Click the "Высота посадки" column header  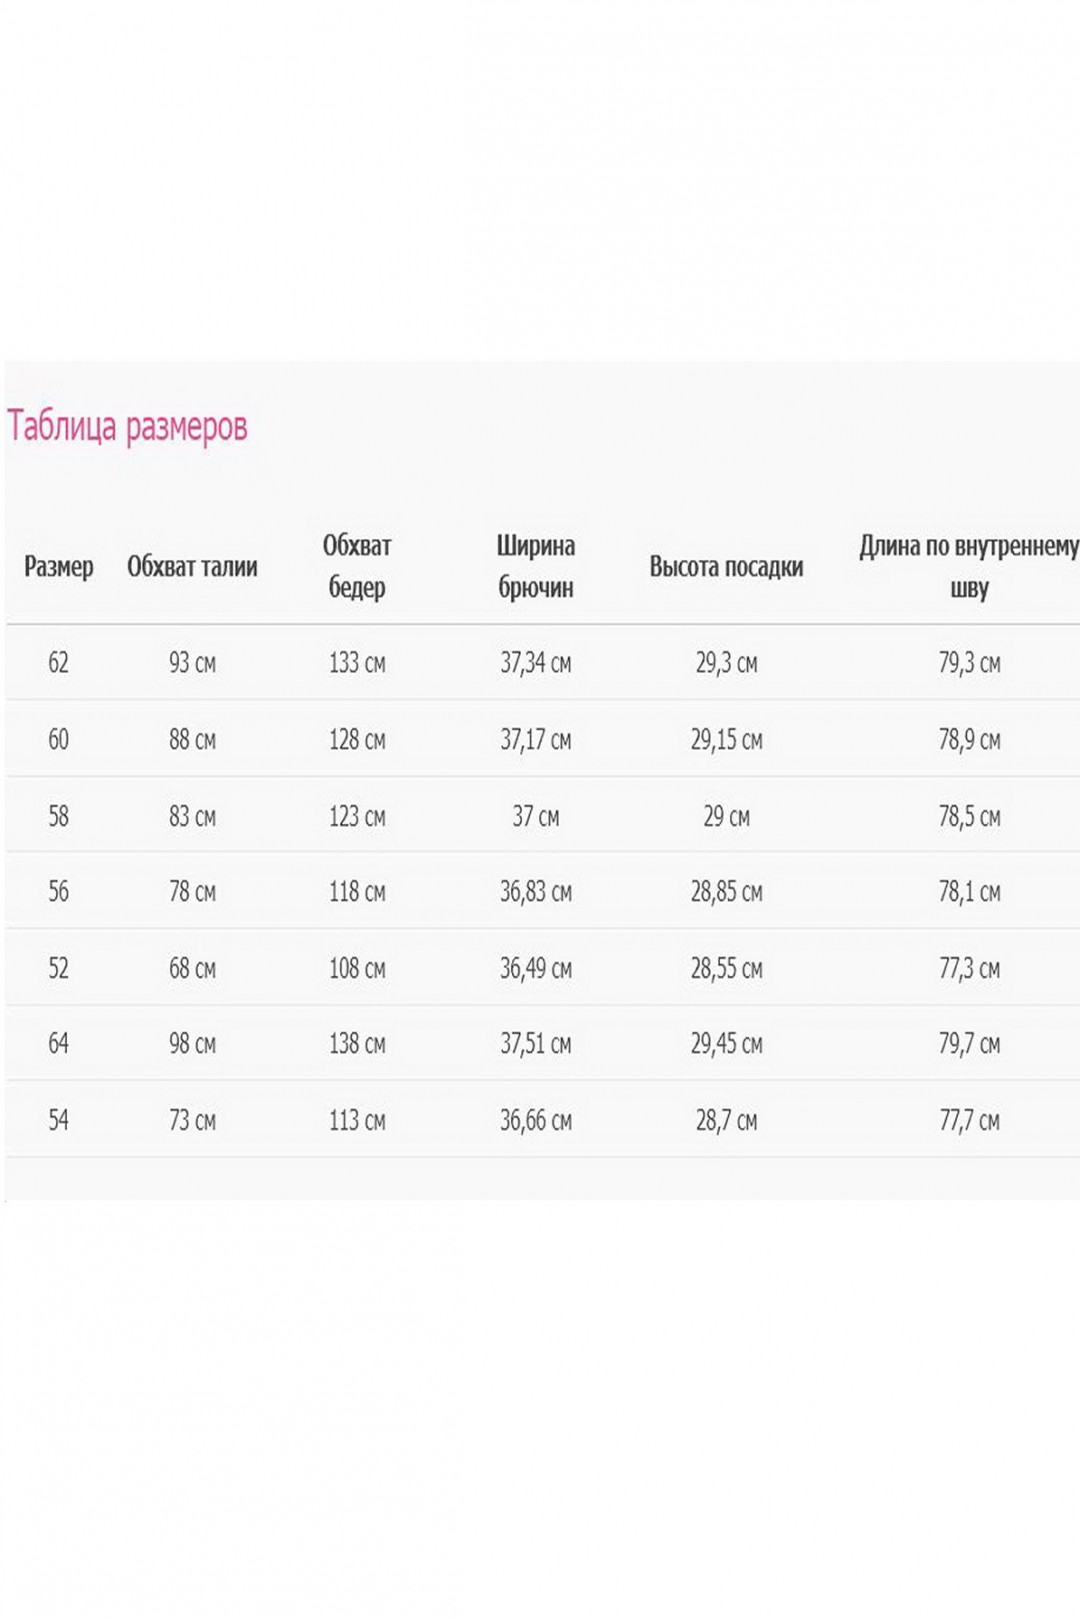click(x=726, y=567)
